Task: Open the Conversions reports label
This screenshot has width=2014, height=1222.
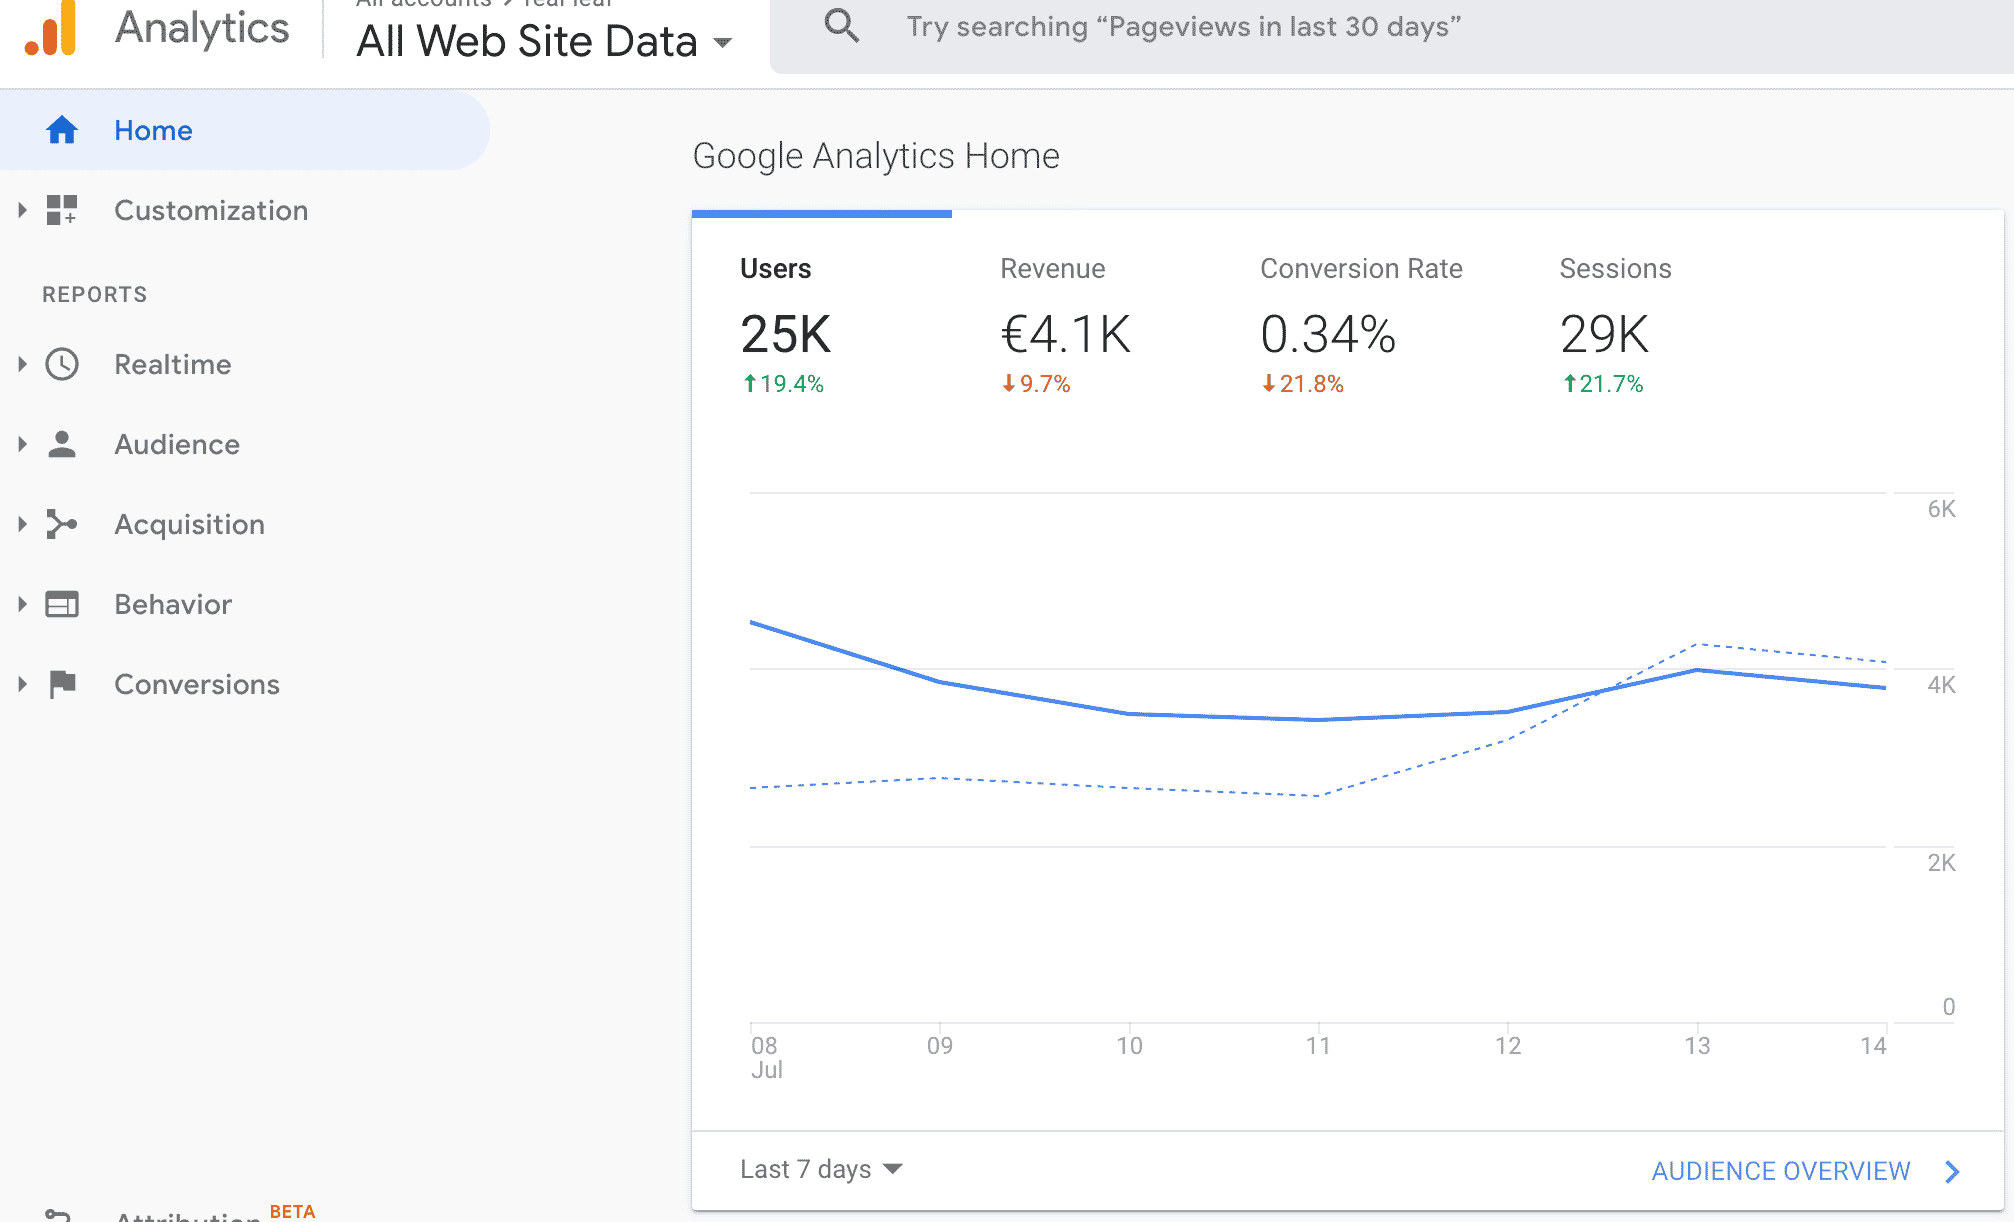Action: click(197, 684)
